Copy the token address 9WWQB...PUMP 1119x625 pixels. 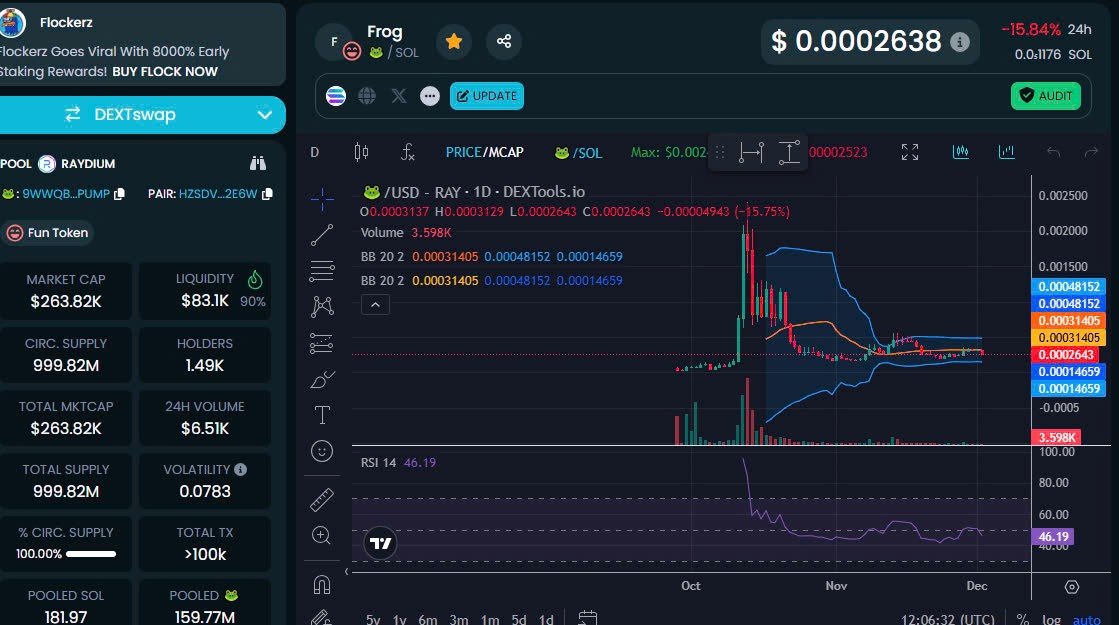[119, 193]
